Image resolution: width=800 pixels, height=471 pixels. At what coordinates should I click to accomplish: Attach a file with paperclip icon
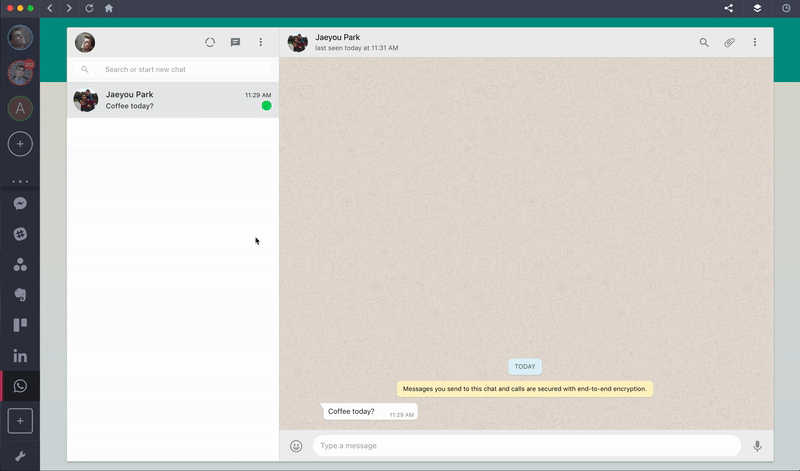pos(730,42)
